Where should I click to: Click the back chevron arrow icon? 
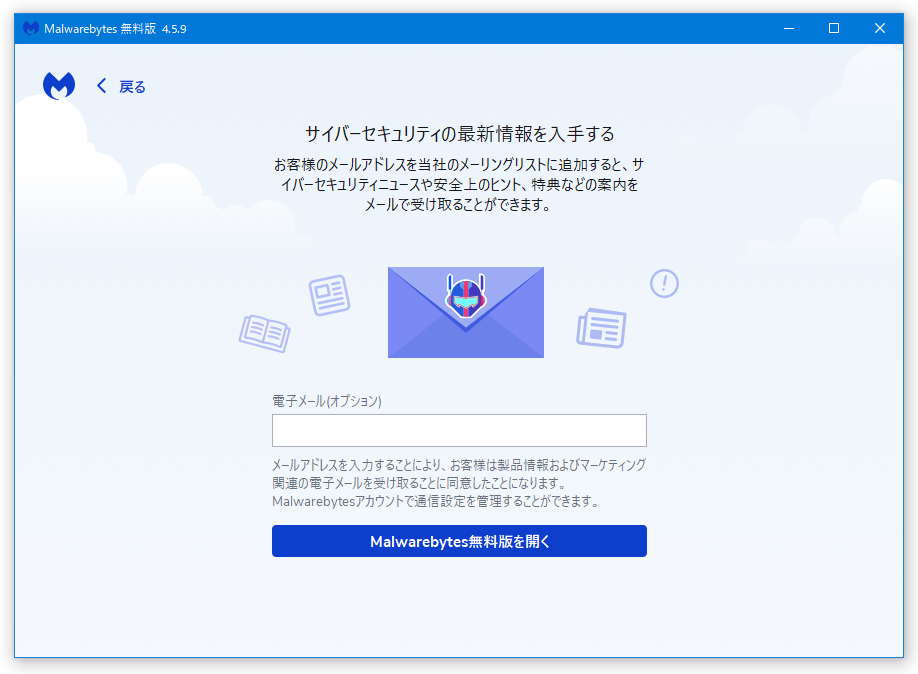tap(101, 86)
